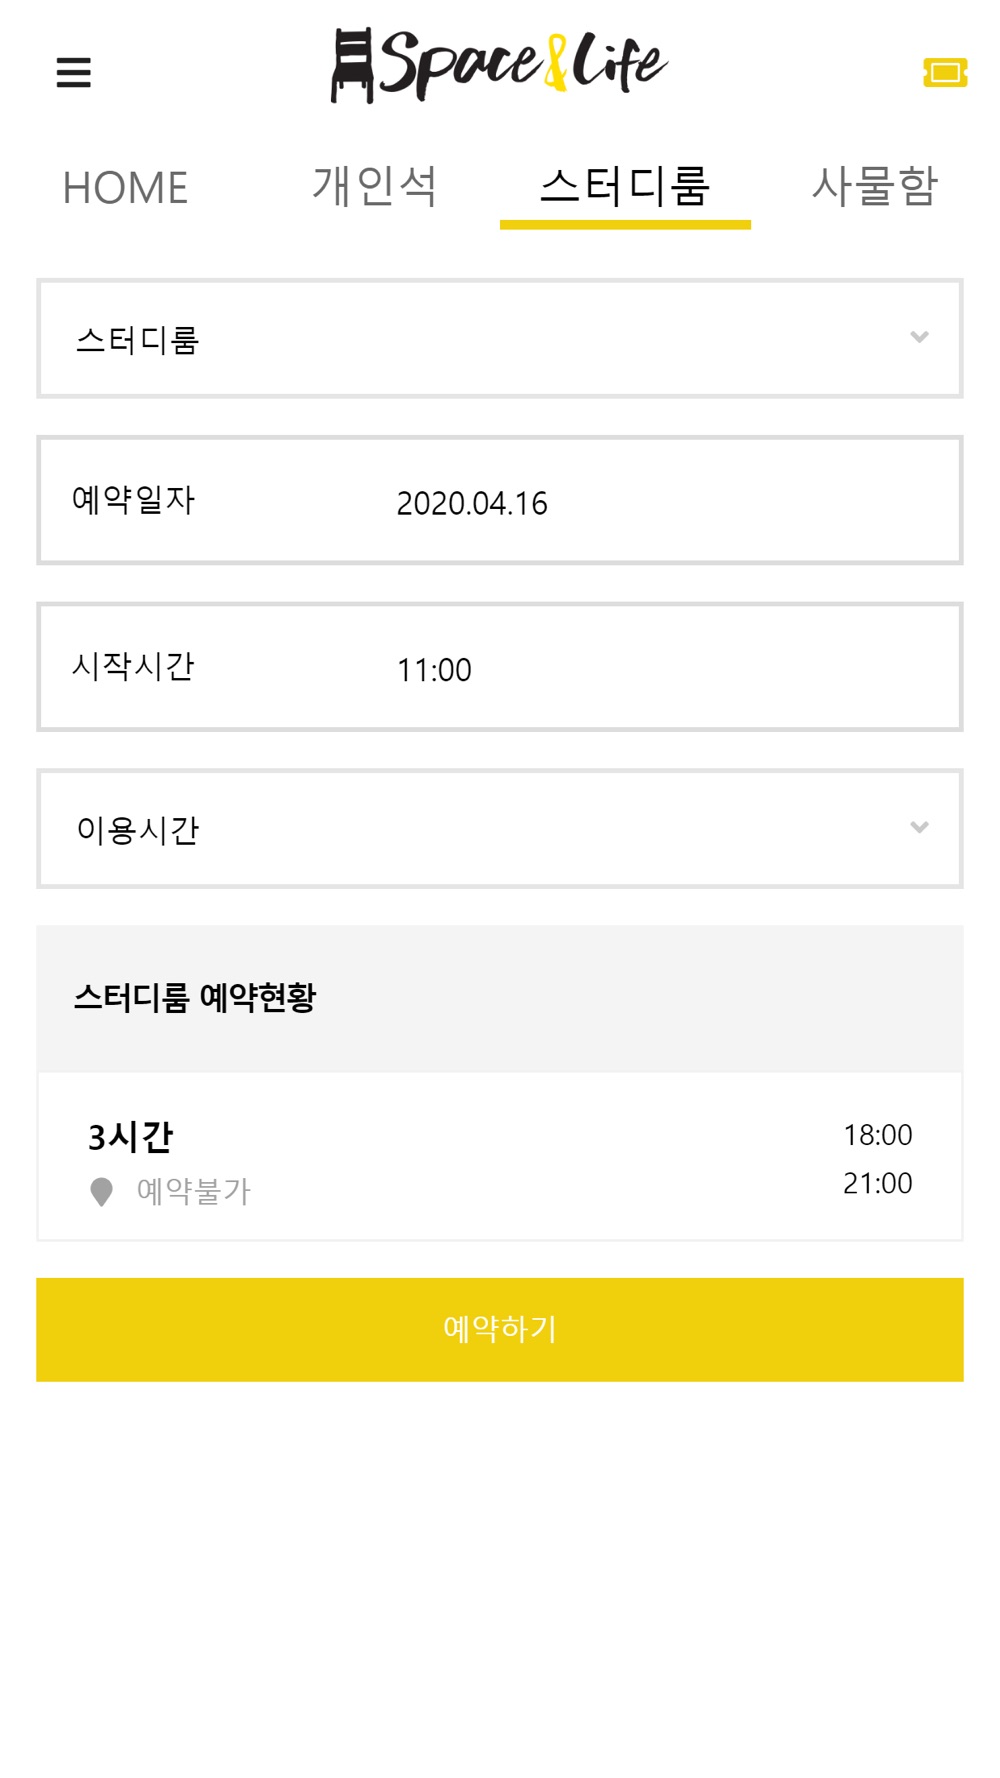The width and height of the screenshot is (1000, 1778).
Task: Open the 스터디룸 selection box
Action: [x=500, y=339]
